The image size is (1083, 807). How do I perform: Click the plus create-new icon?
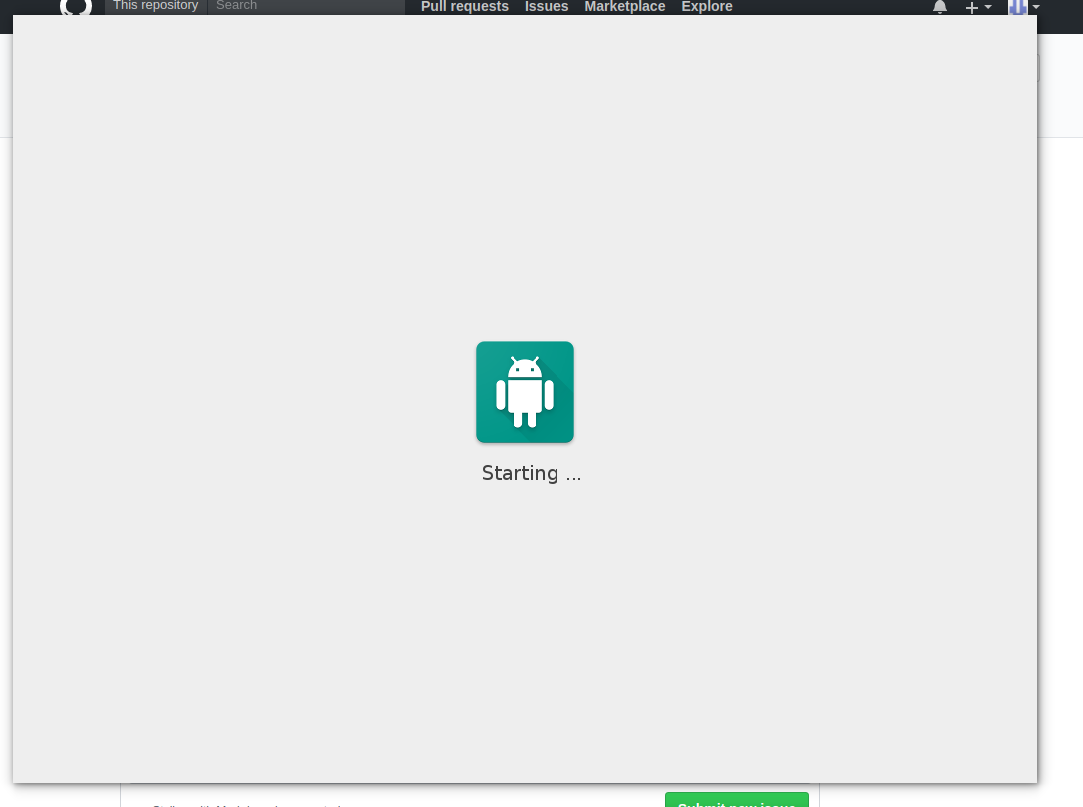969,7
